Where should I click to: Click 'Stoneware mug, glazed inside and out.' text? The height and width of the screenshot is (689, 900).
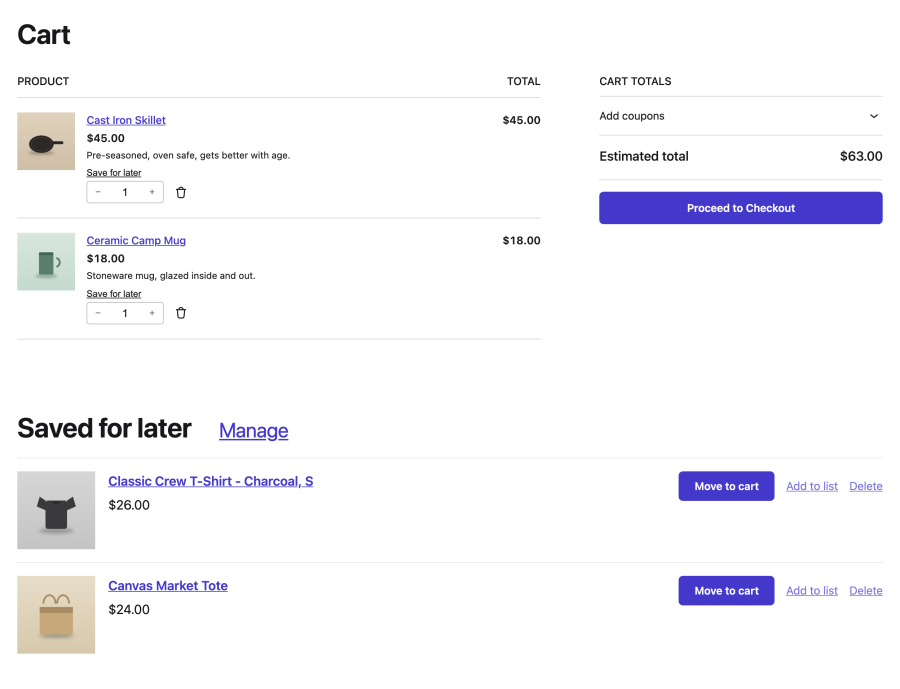click(x=171, y=276)
